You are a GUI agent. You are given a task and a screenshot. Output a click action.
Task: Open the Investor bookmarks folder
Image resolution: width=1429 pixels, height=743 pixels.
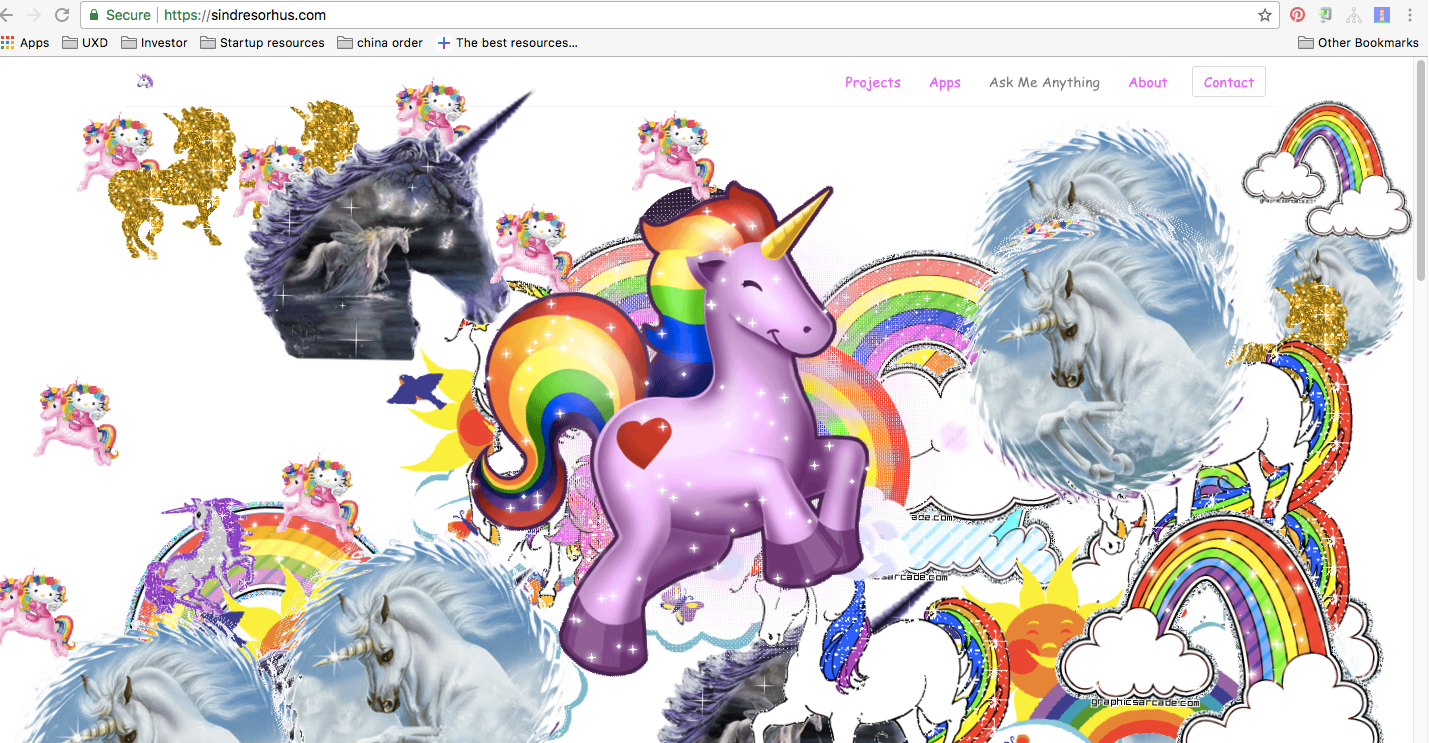click(154, 43)
